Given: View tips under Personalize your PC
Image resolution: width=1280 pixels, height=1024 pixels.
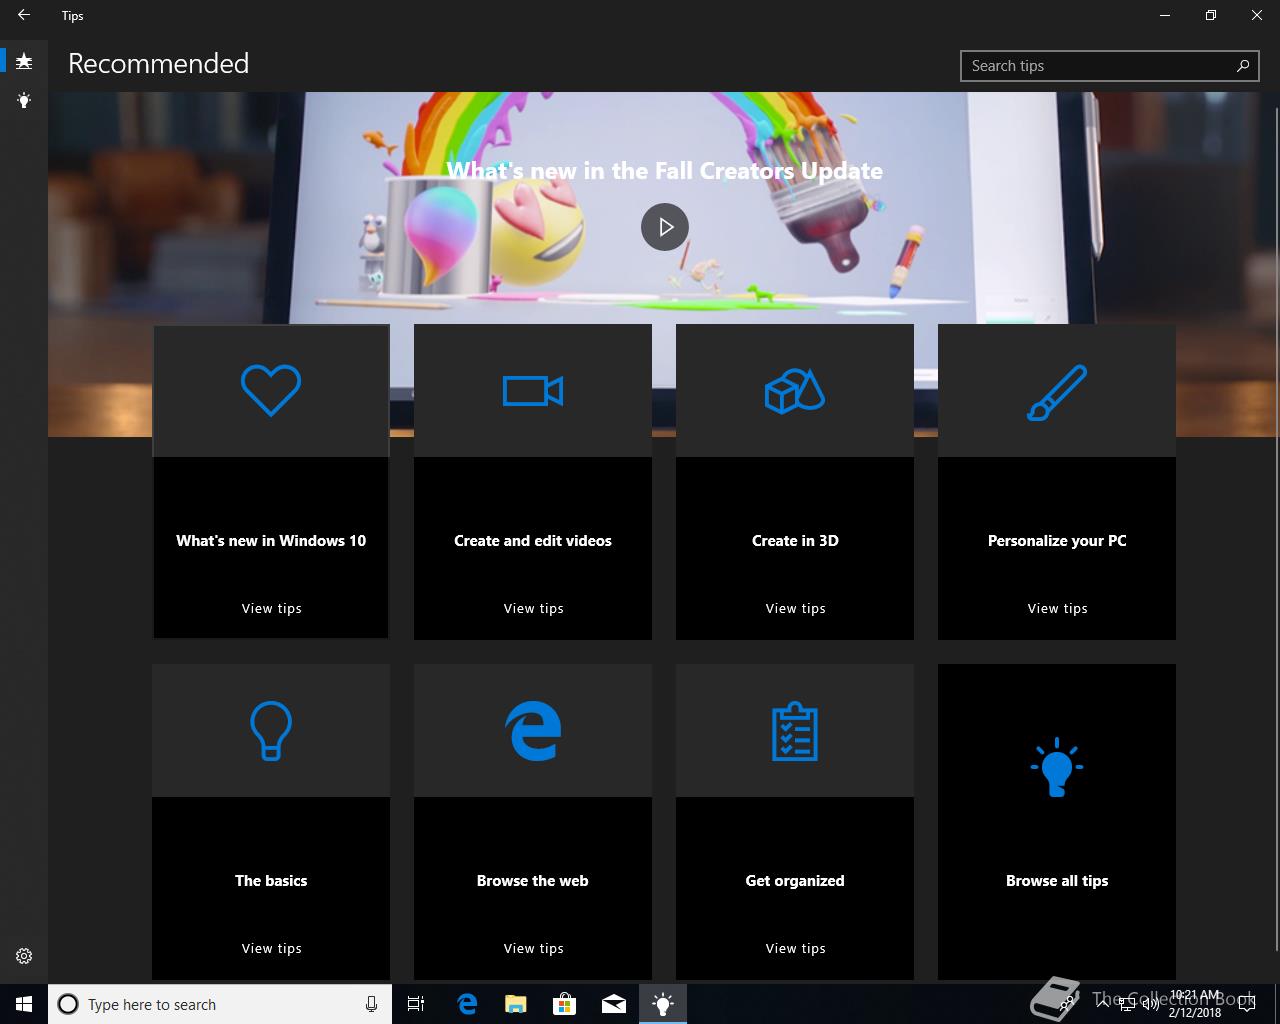Looking at the screenshot, I should (x=1057, y=608).
